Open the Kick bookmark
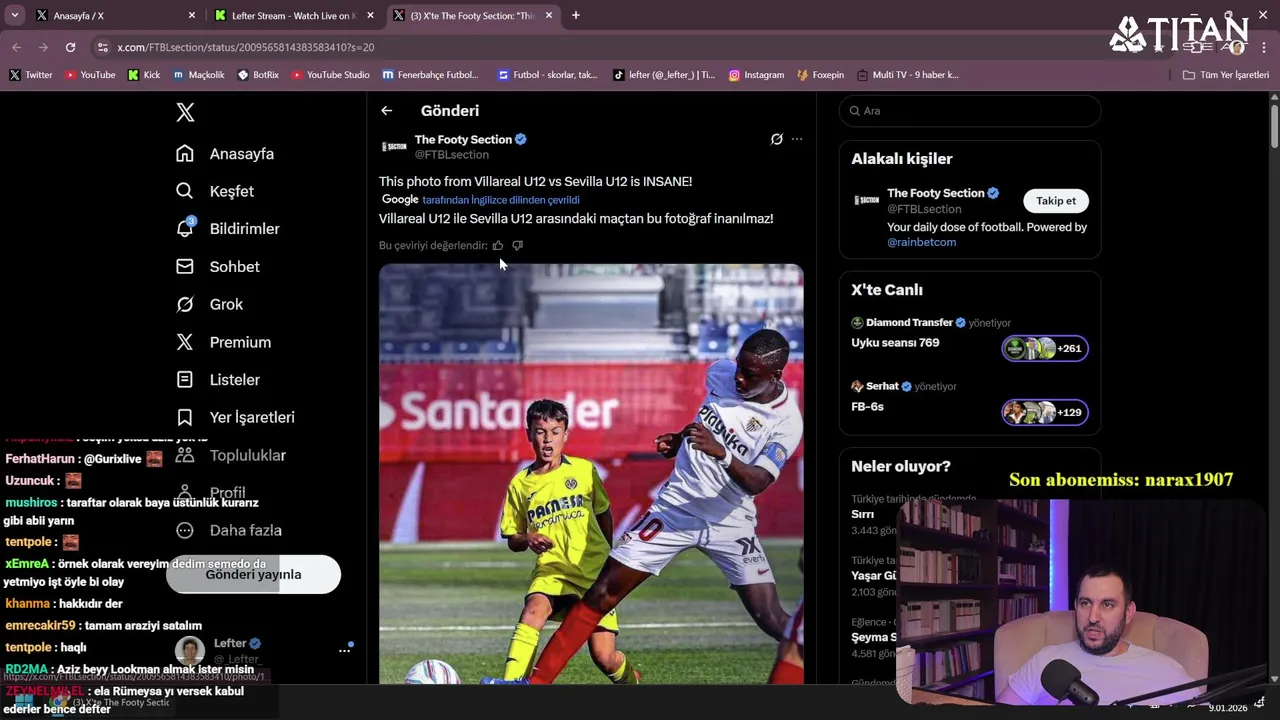The image size is (1280, 720). tap(144, 75)
